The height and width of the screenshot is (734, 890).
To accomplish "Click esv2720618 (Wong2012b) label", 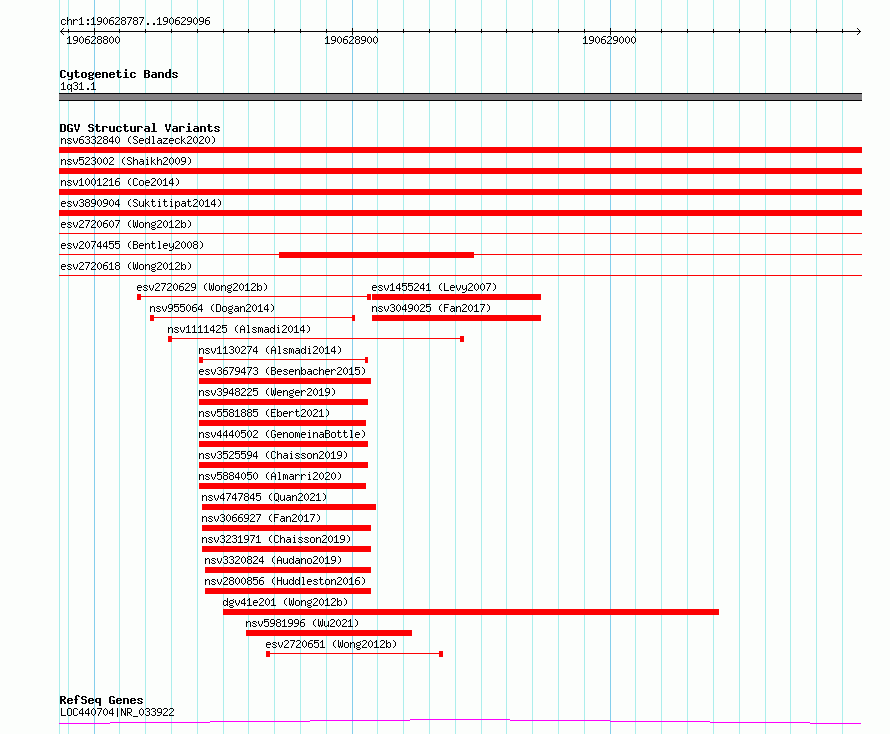I will tap(126, 266).
